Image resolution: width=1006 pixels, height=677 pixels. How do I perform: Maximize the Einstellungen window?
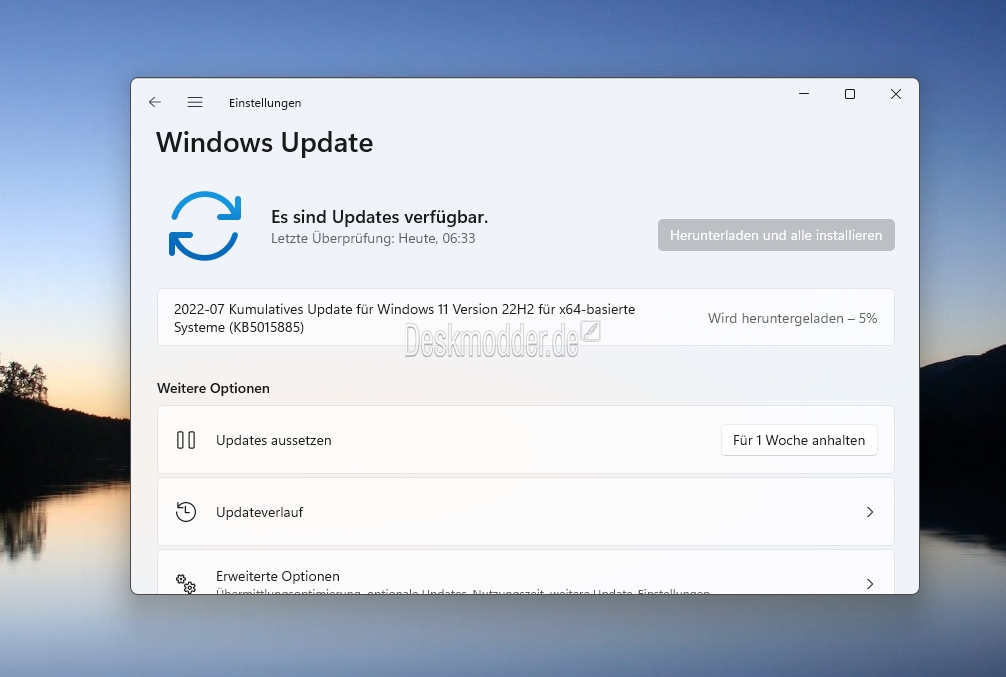coord(850,94)
